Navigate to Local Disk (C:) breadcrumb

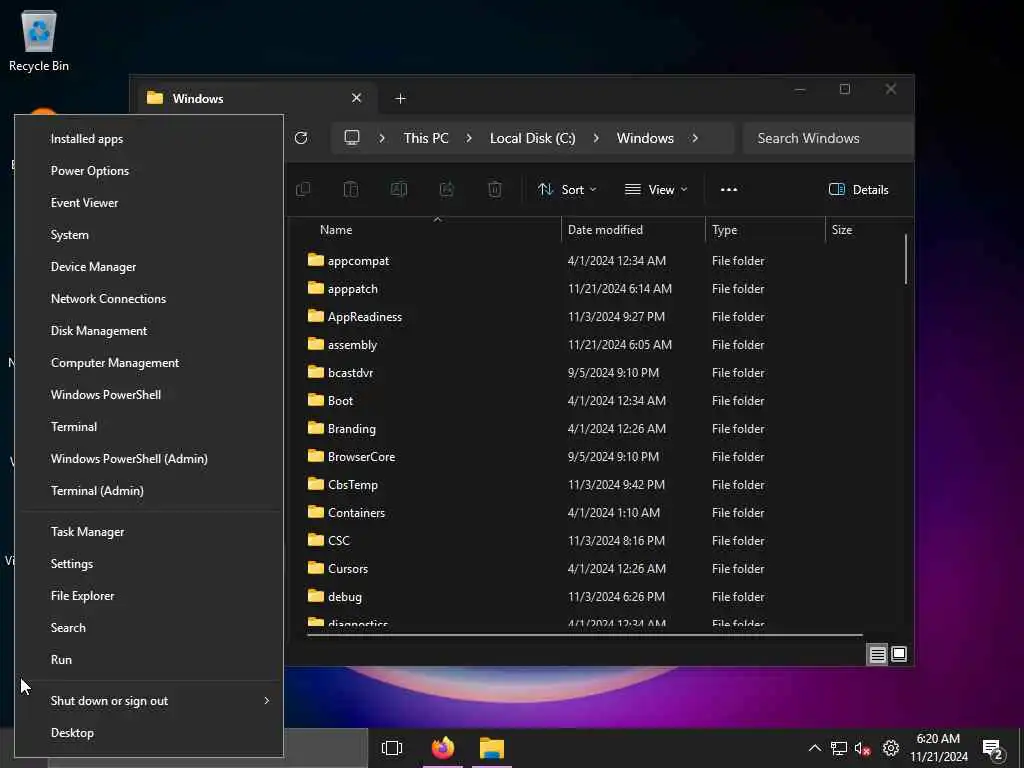(x=533, y=138)
